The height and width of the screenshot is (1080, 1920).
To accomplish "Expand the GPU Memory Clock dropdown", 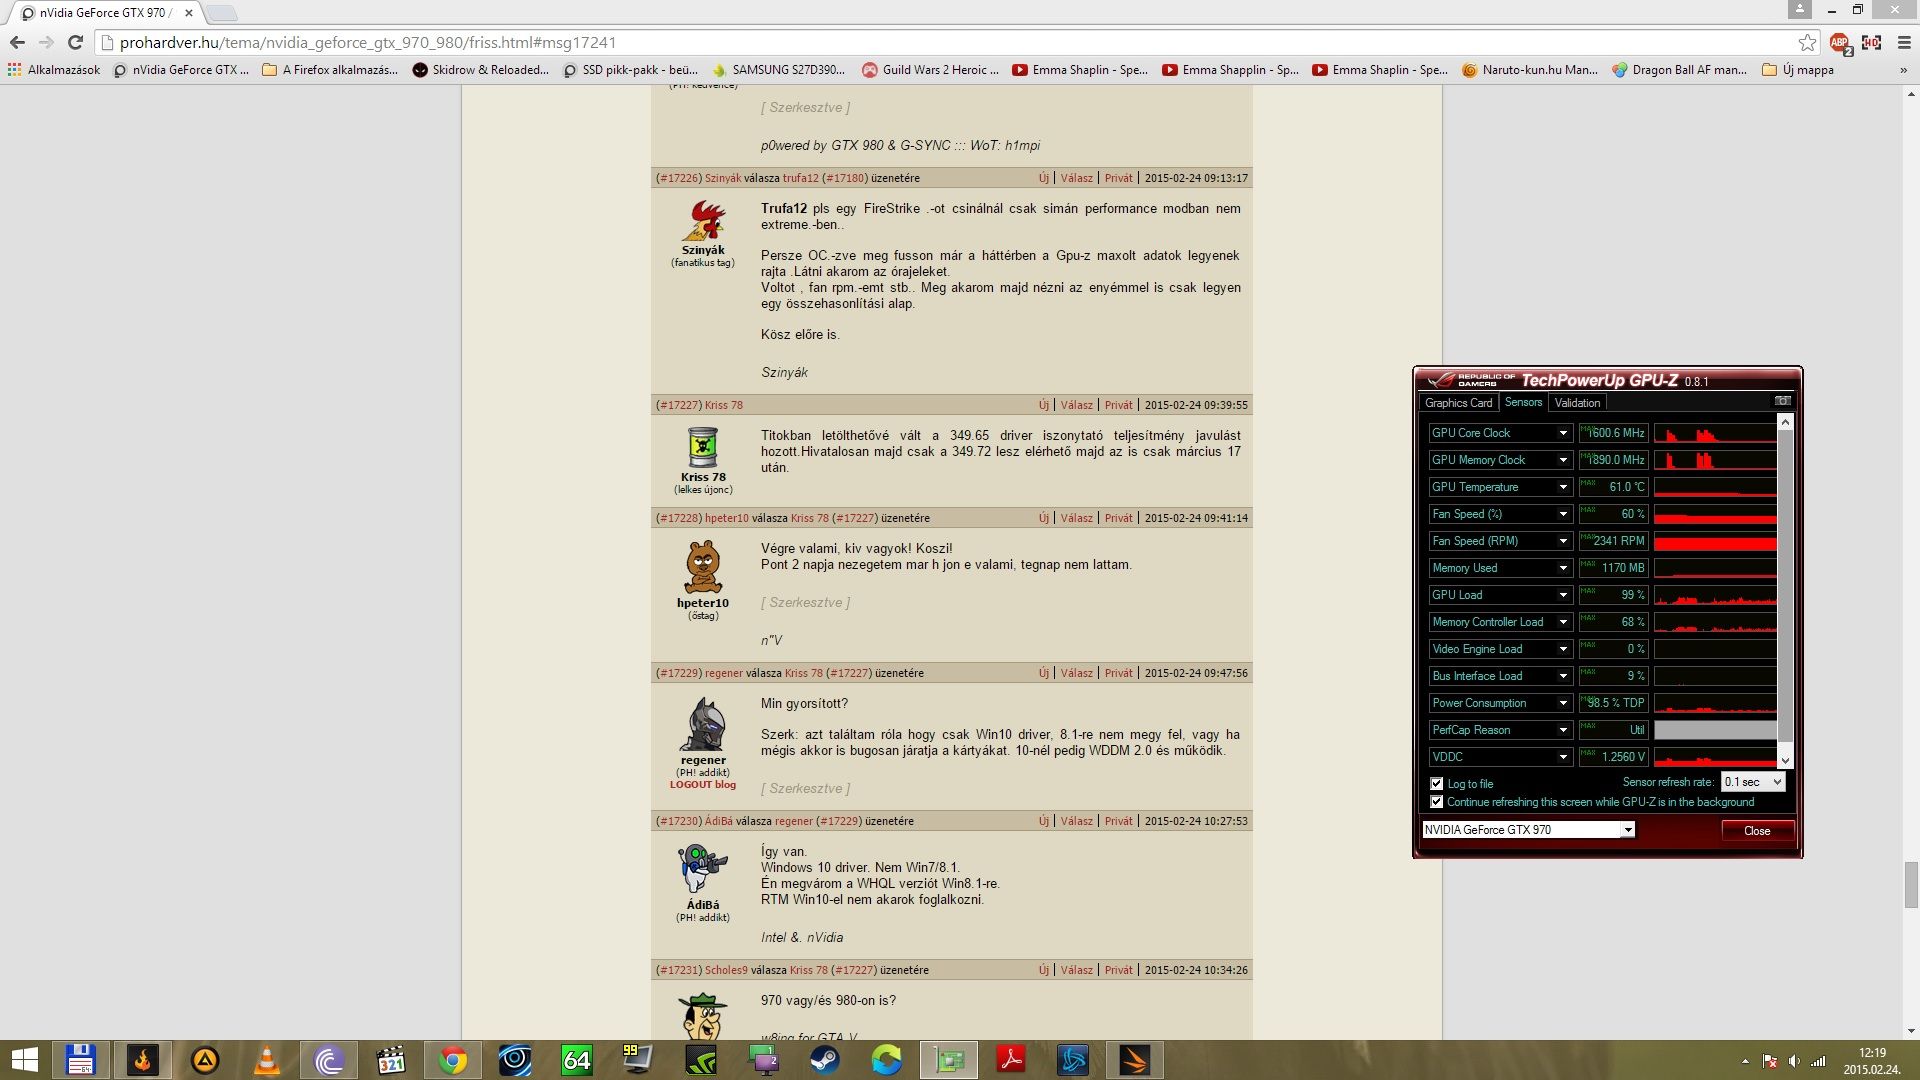I will click(1563, 460).
